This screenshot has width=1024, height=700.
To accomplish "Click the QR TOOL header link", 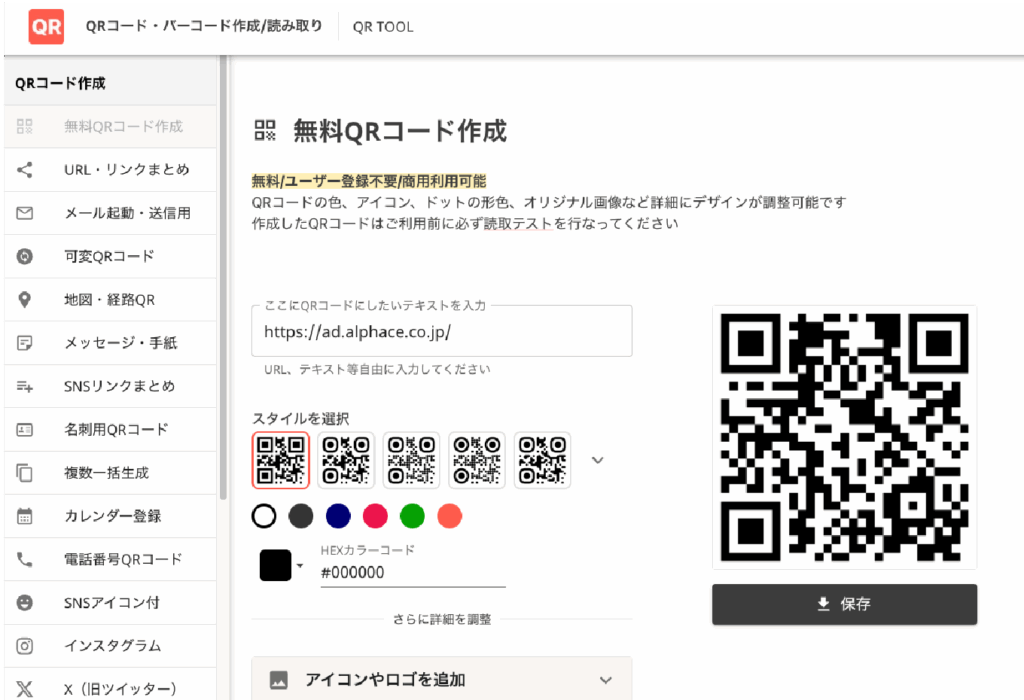I will click(x=382, y=27).
